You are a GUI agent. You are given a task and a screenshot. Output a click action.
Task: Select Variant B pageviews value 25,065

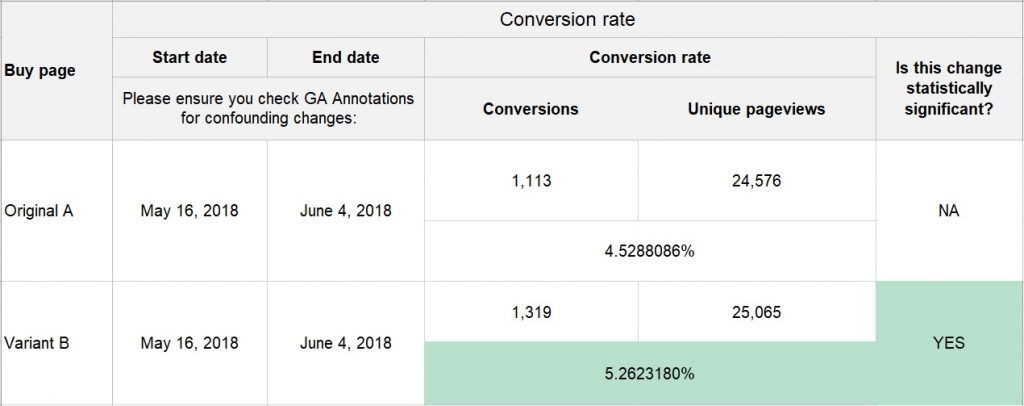click(x=756, y=312)
